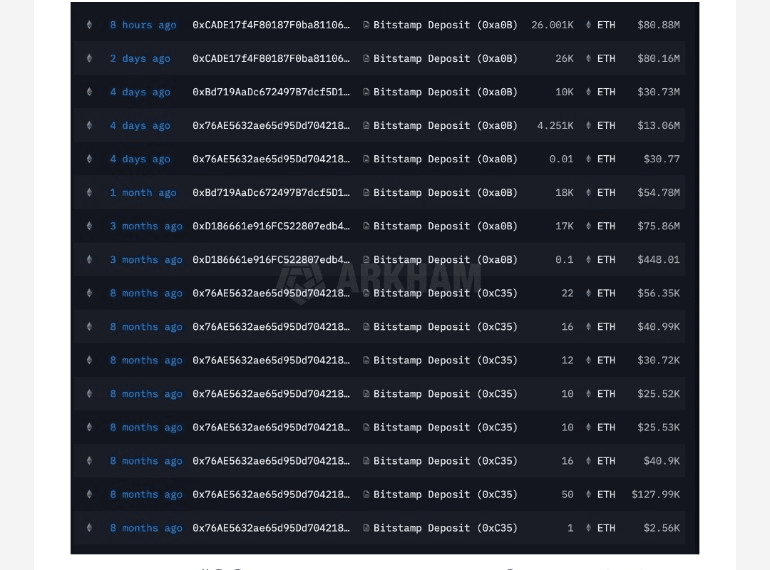
Task: Open the '2 days ago' transaction timestamp
Action: click(139, 59)
